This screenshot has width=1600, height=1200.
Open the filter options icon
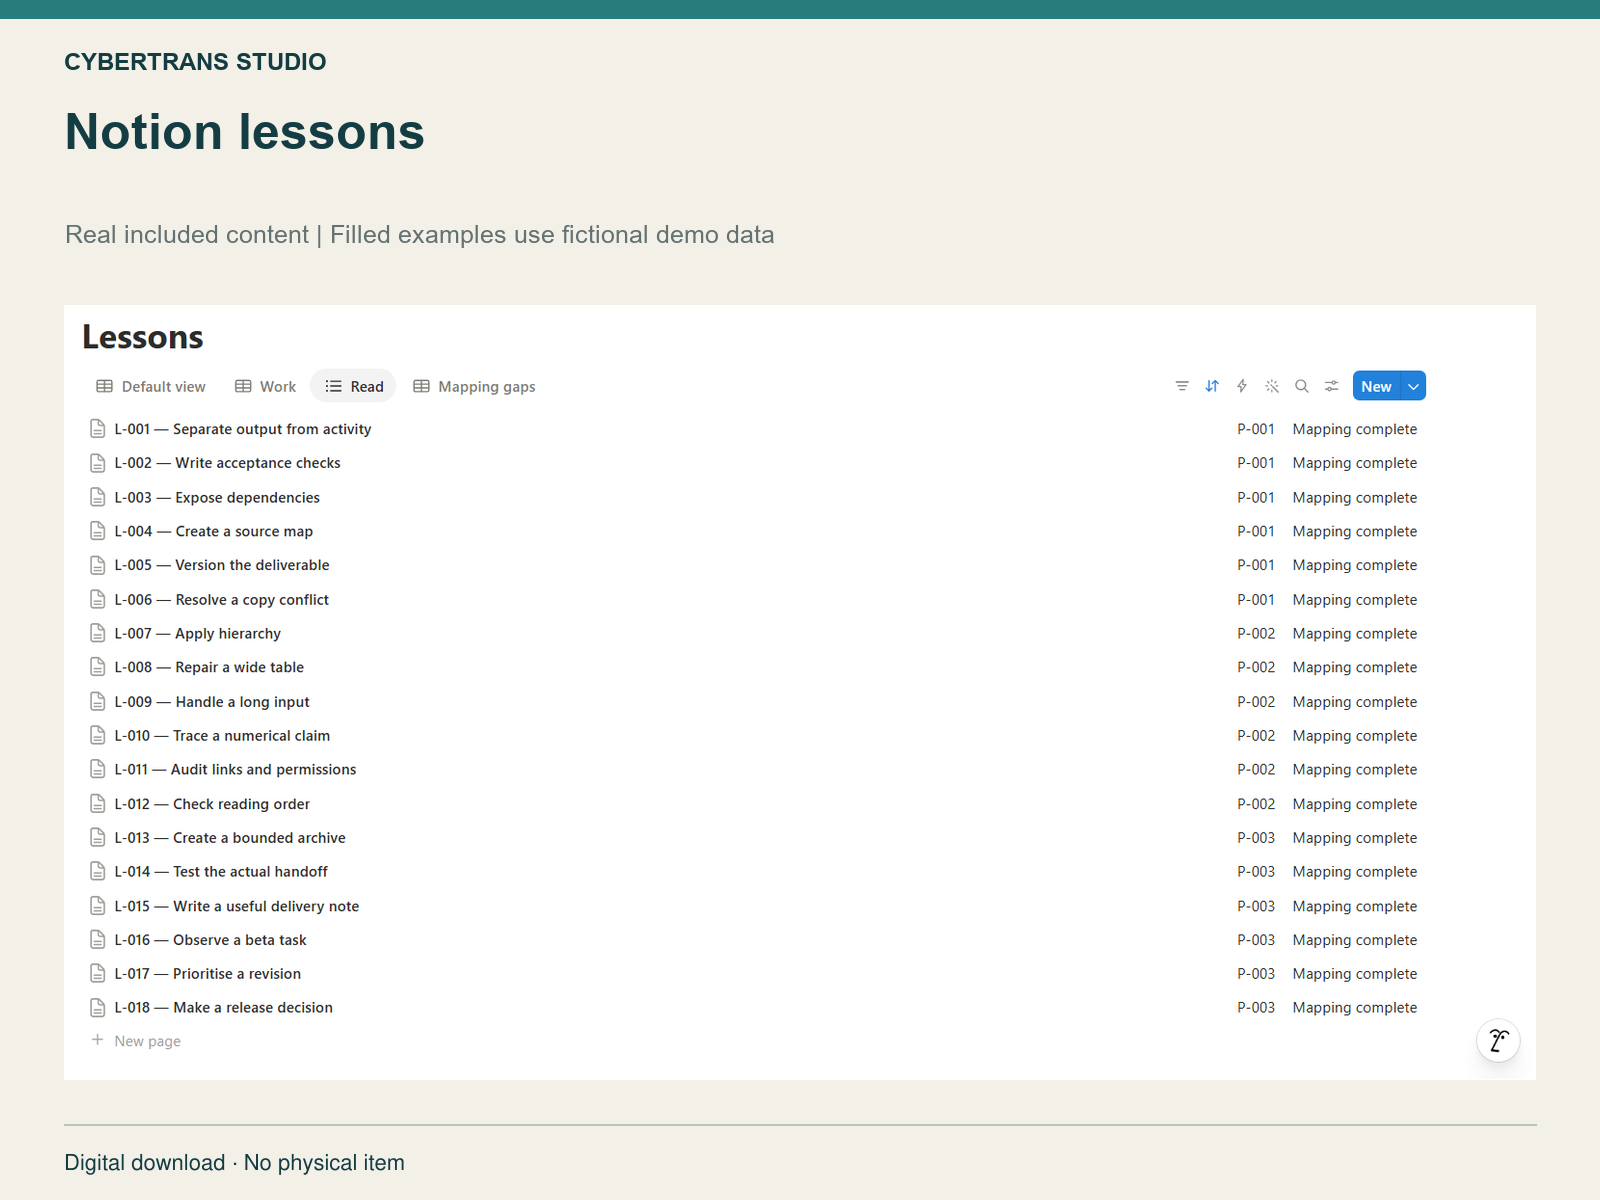[x=1182, y=386]
